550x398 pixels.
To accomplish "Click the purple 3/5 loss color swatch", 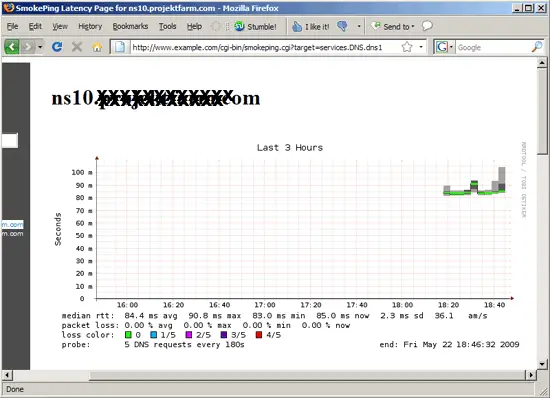I will click(x=224, y=335).
